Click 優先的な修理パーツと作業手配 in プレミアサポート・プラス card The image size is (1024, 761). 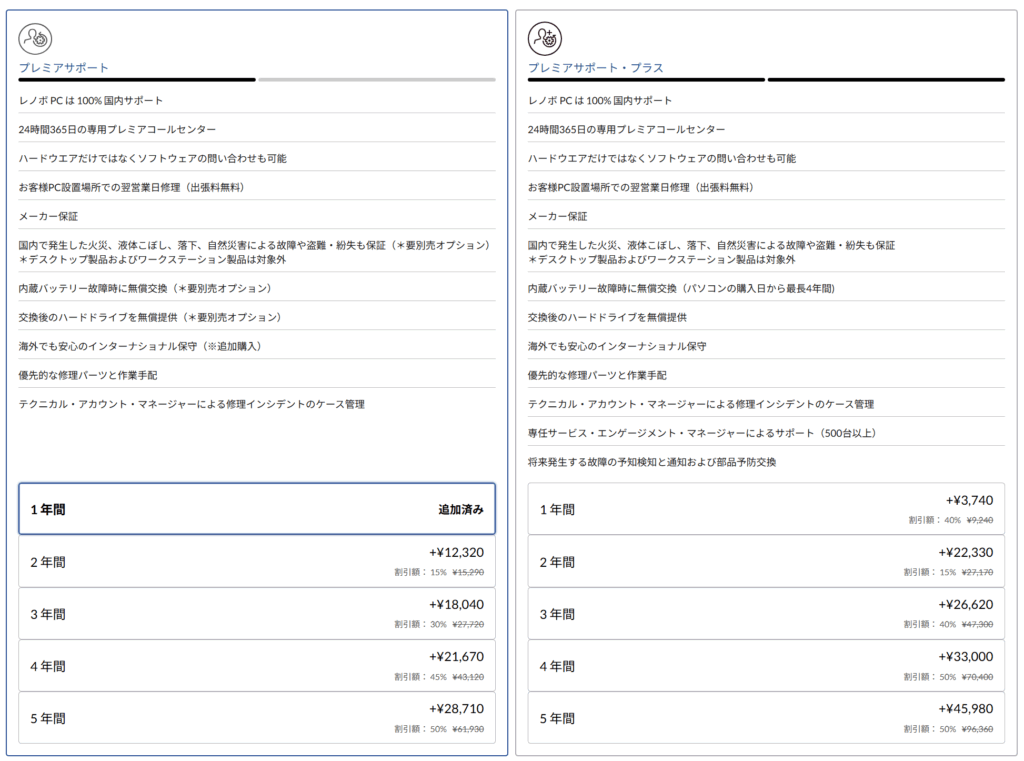coord(598,375)
